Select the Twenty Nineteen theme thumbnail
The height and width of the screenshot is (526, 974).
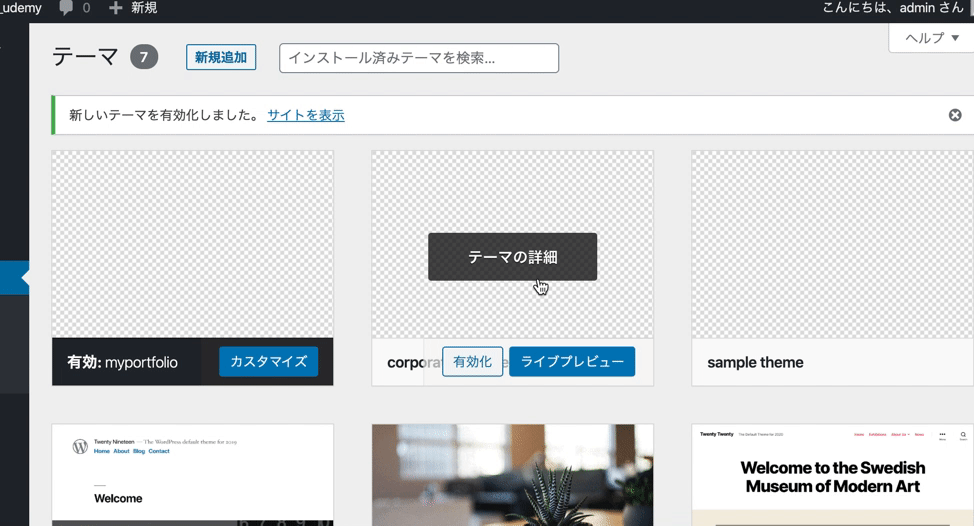pyautogui.click(x=193, y=475)
